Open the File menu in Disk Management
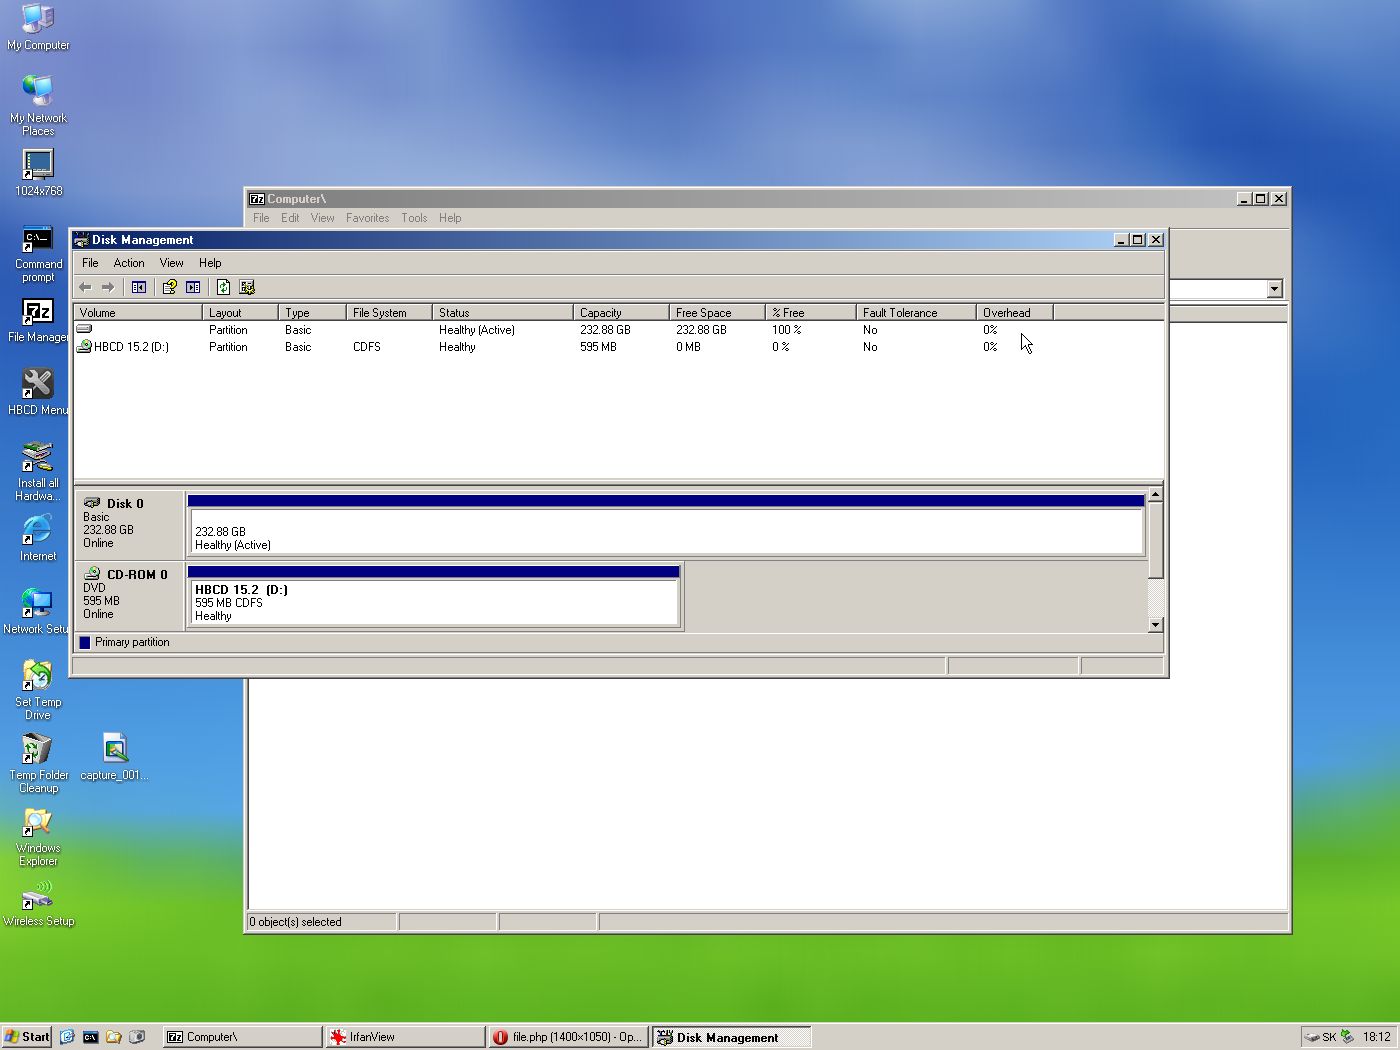This screenshot has height=1050, width=1400. click(90, 263)
